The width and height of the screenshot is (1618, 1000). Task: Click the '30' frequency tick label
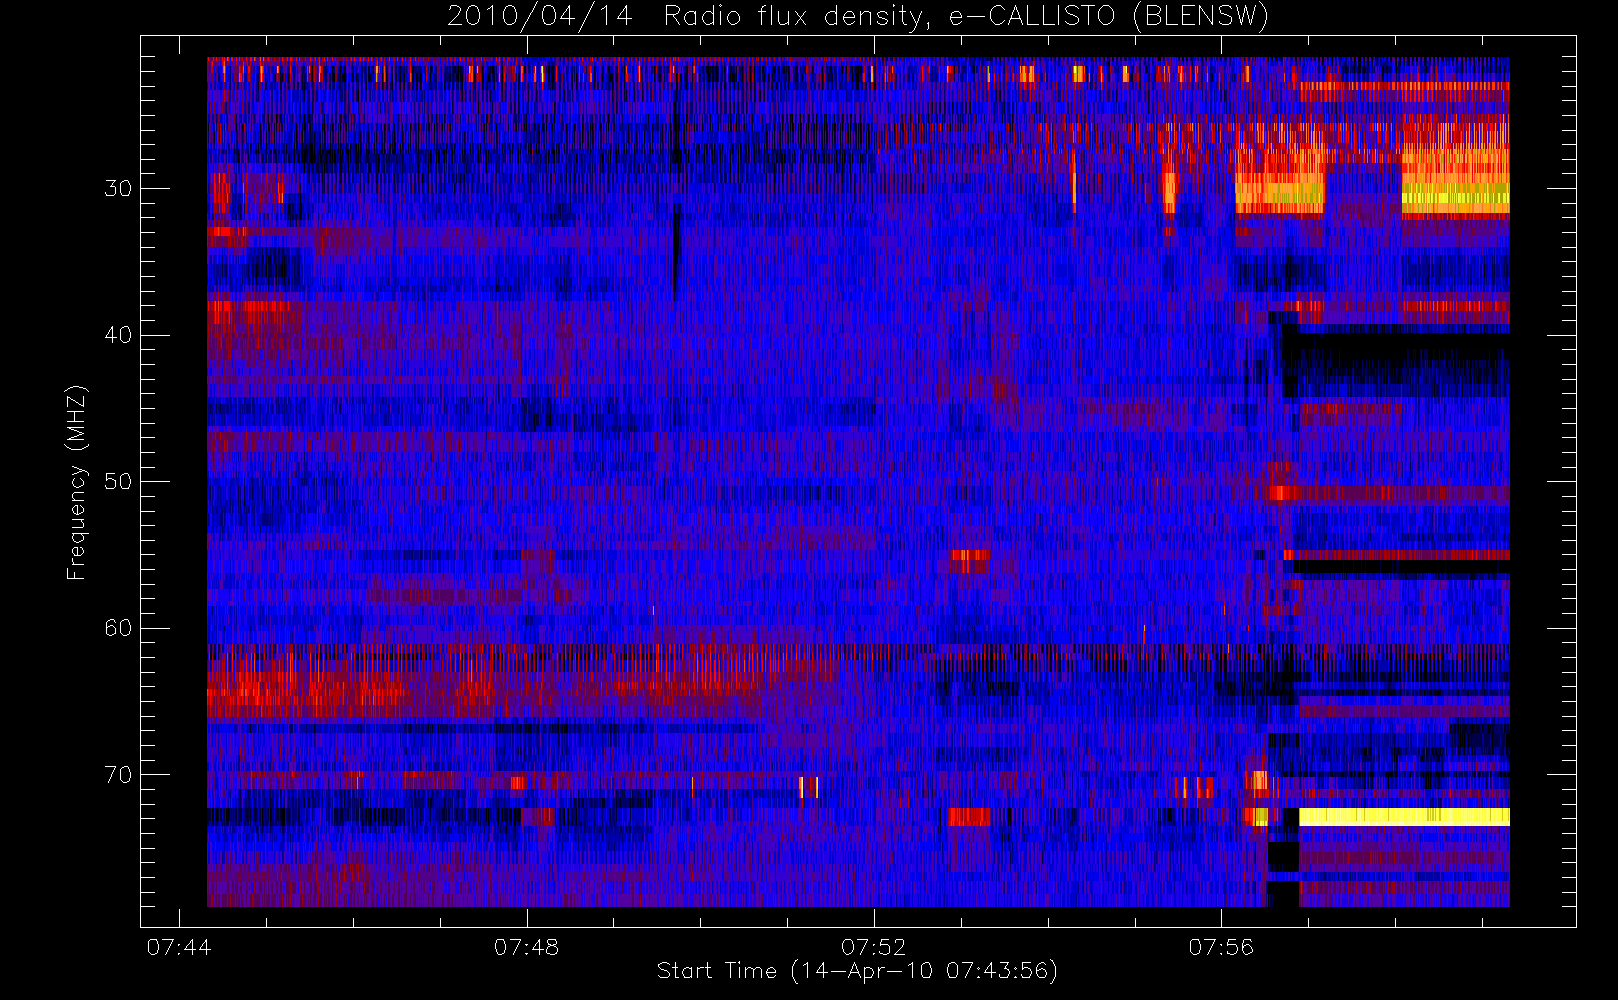tap(118, 189)
